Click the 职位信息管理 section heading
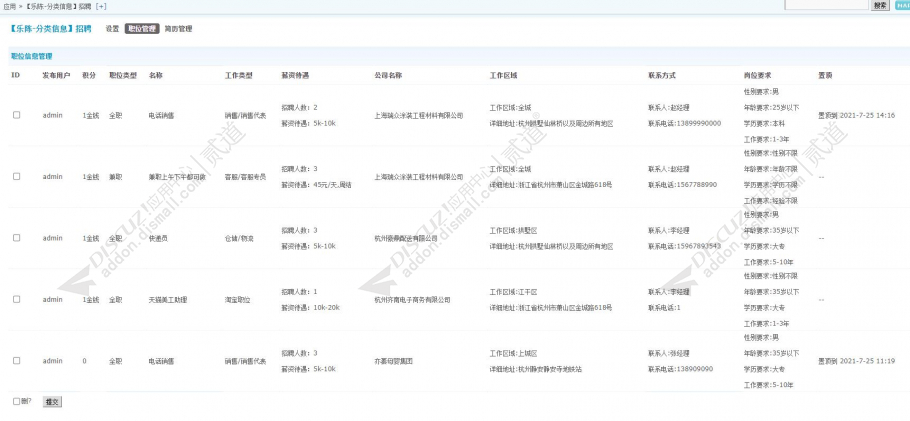This screenshot has height=421, width=910. [x=32, y=56]
